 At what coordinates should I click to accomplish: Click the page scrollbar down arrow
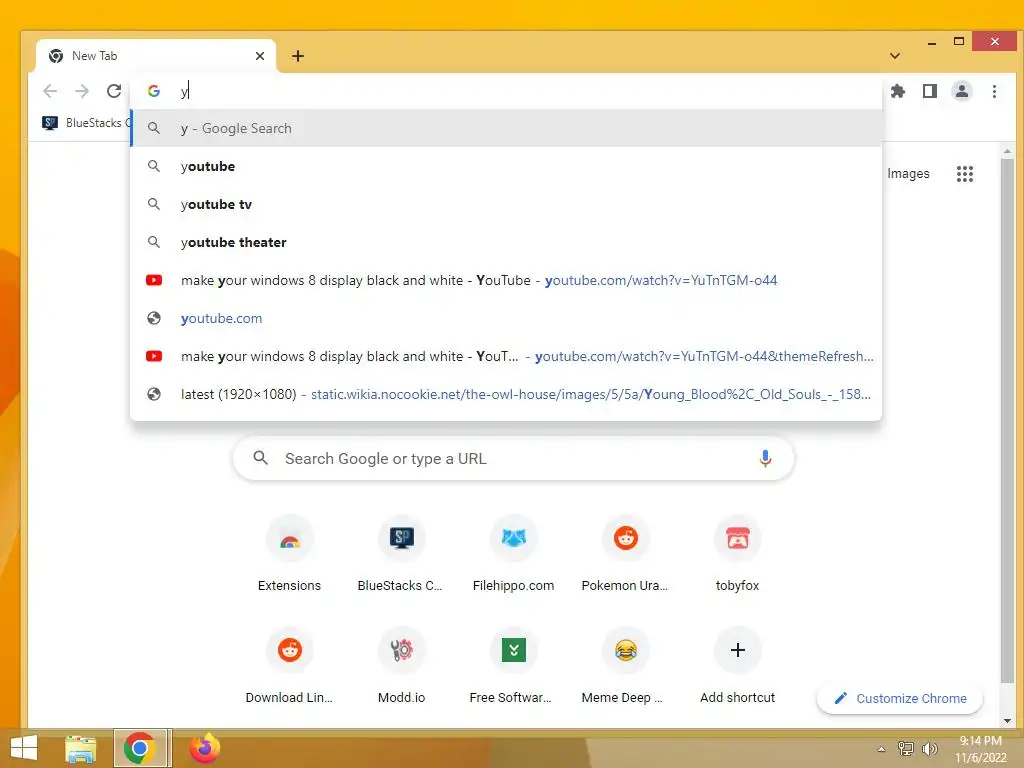(x=1007, y=721)
